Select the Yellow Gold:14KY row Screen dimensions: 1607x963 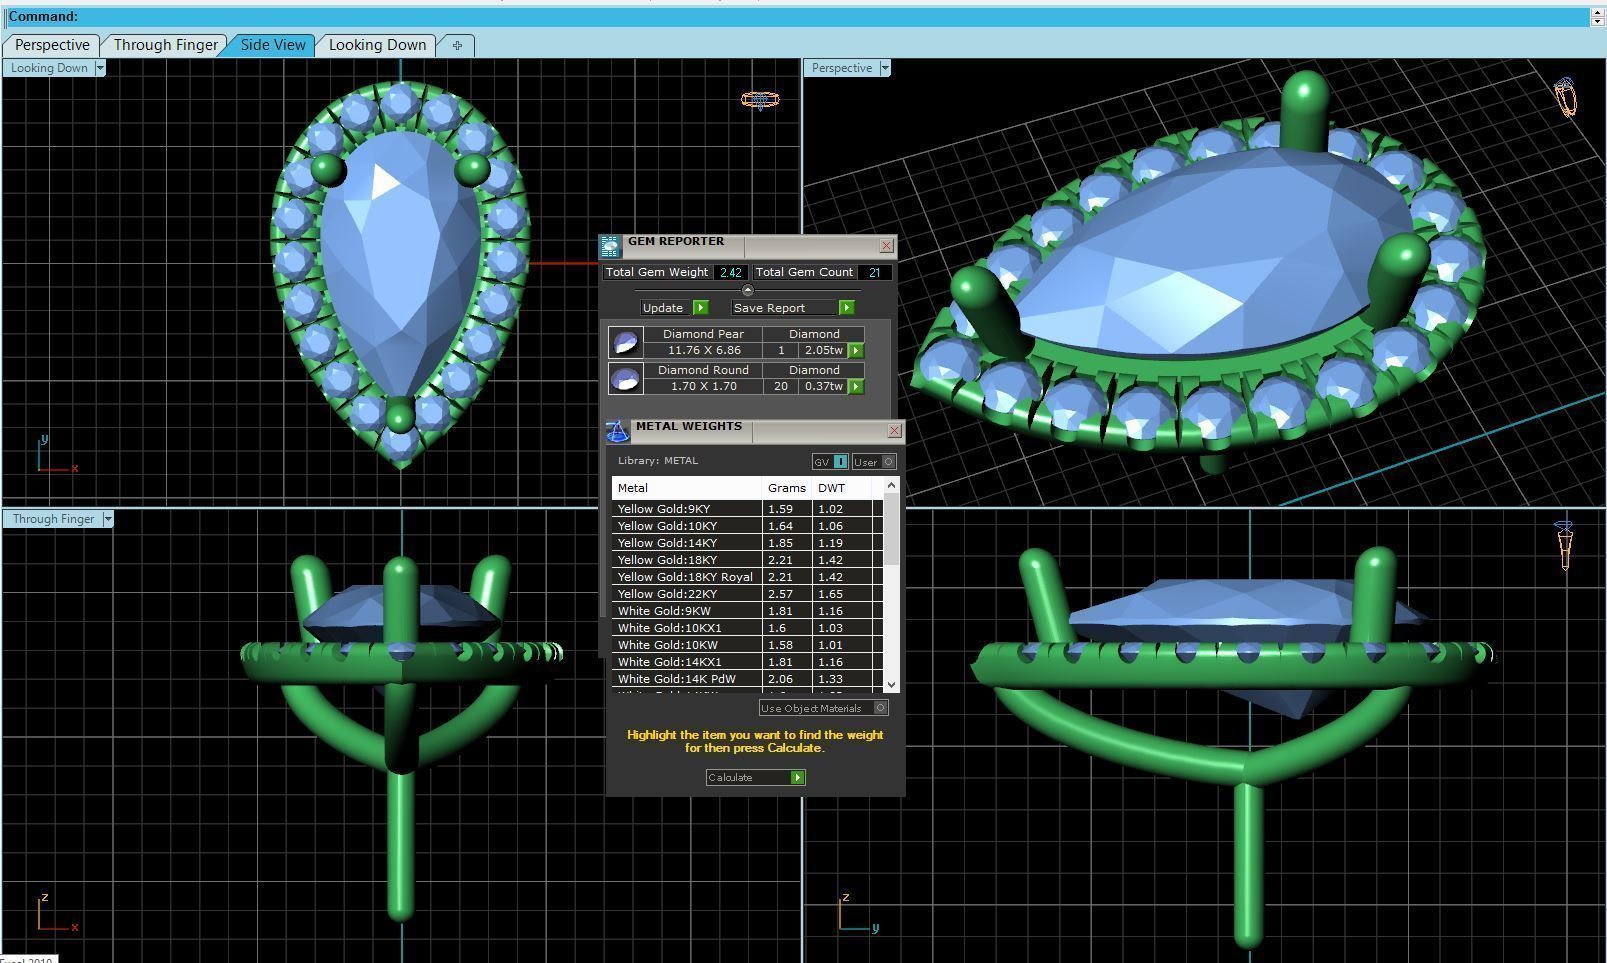[x=747, y=543]
